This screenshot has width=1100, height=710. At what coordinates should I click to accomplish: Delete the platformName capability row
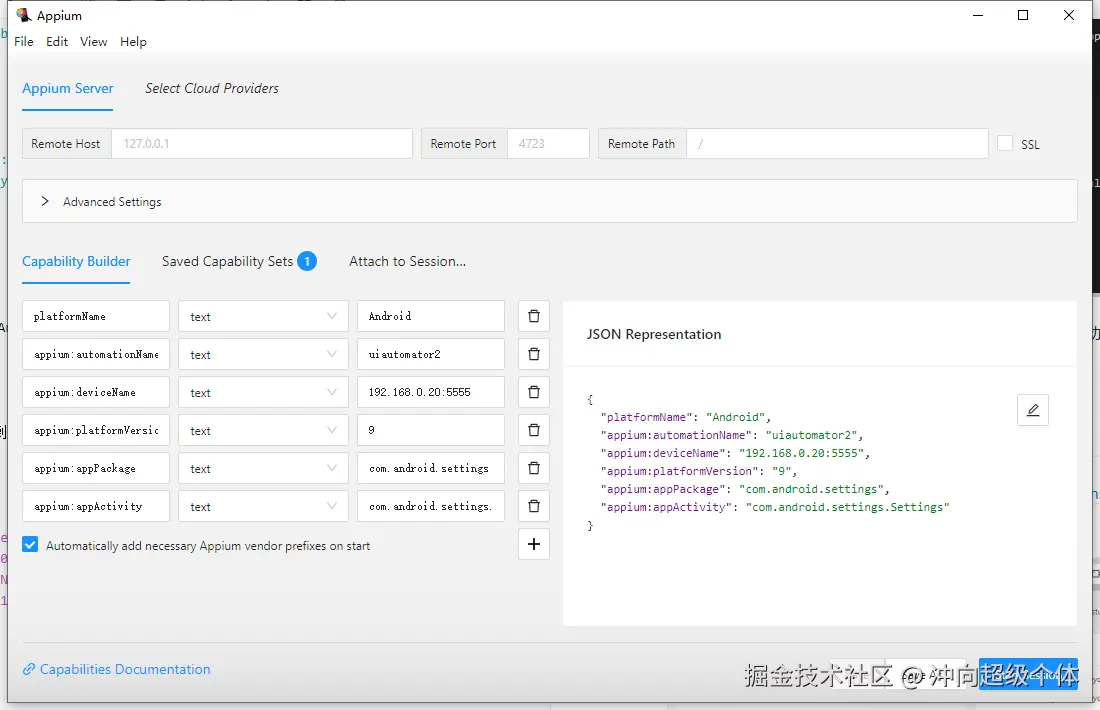[x=534, y=316]
